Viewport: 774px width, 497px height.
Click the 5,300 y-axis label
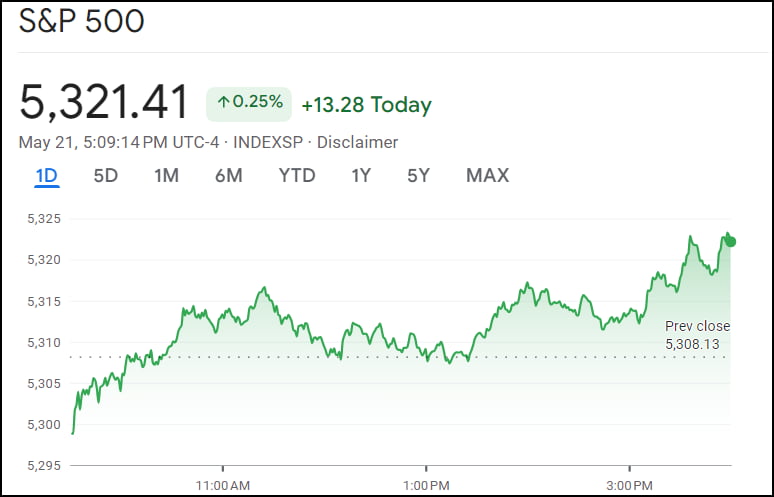pyautogui.click(x=44, y=424)
